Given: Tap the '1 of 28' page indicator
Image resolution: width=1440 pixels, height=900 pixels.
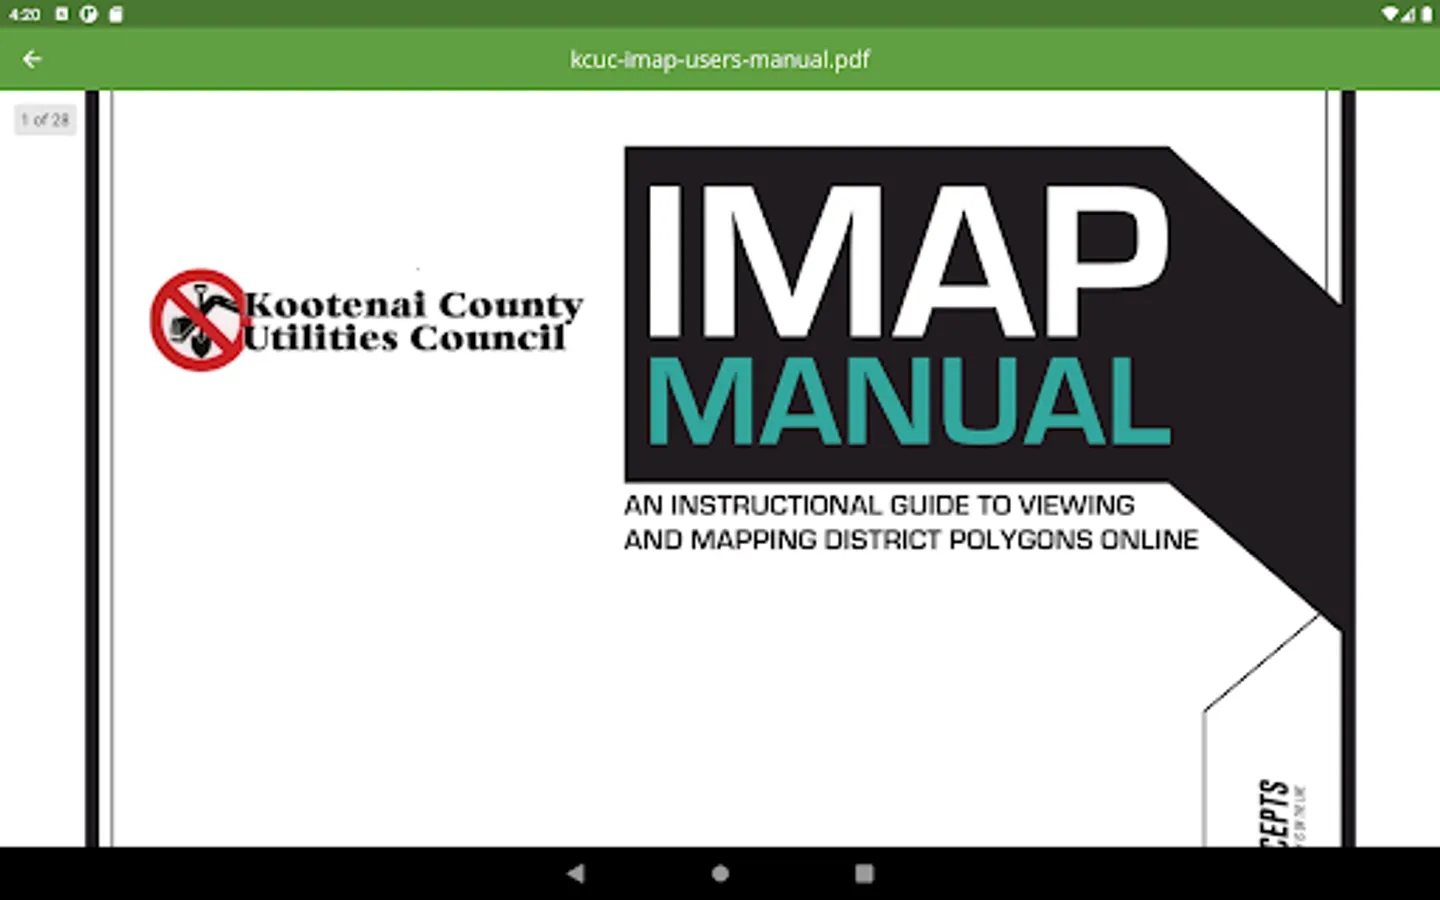Looking at the screenshot, I should [45, 120].
